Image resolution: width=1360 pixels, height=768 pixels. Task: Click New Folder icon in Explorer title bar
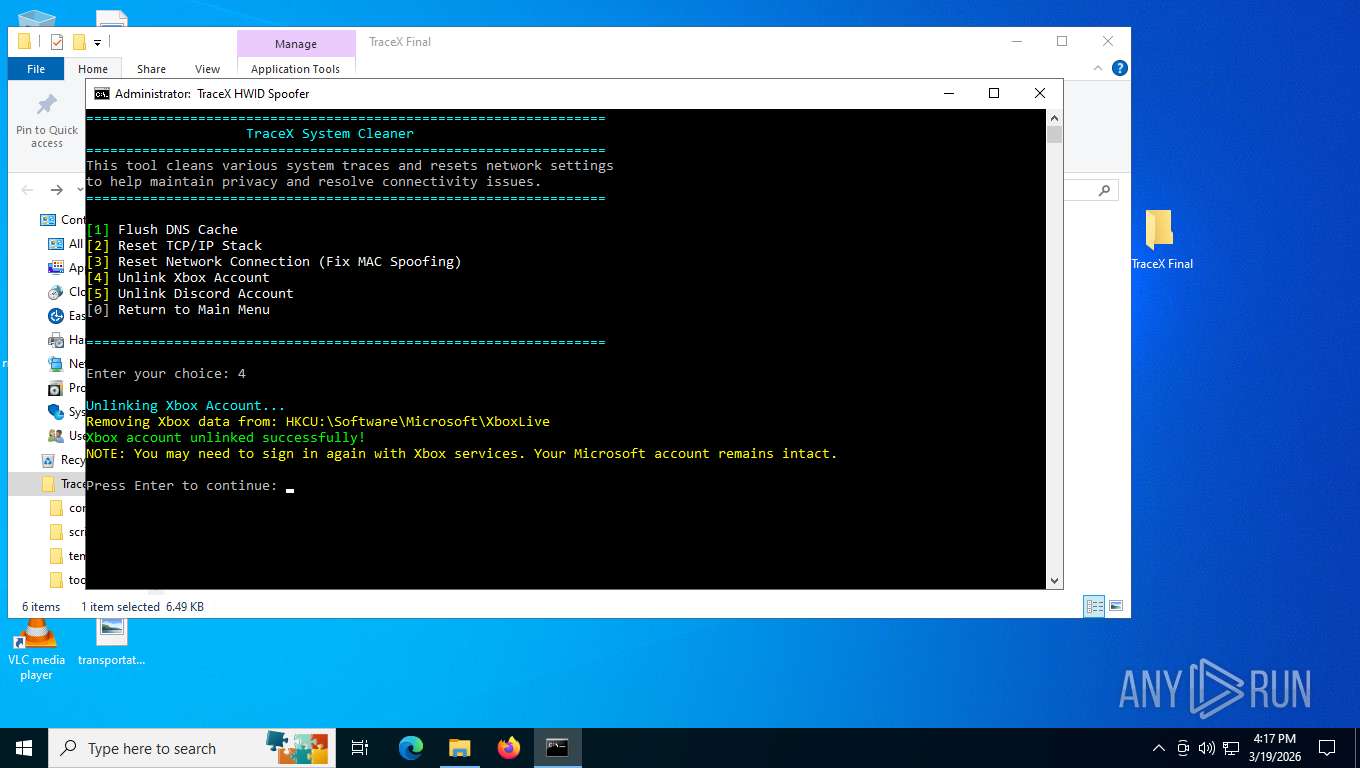(79, 42)
